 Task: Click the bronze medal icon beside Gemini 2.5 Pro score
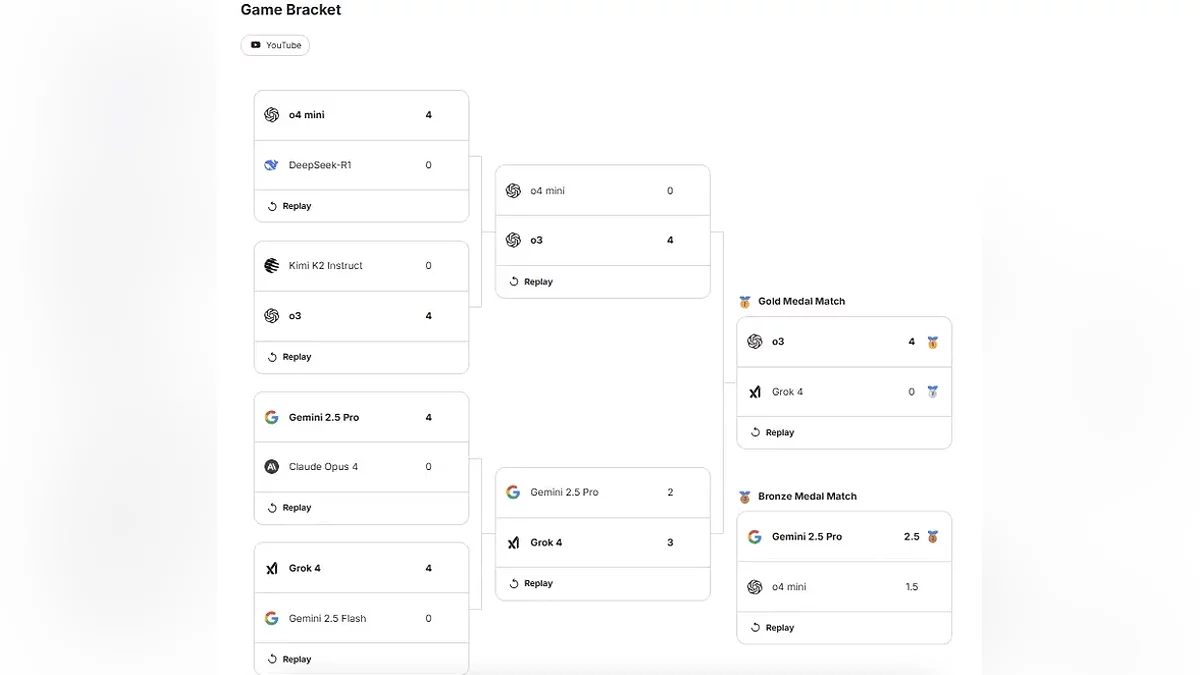932,537
